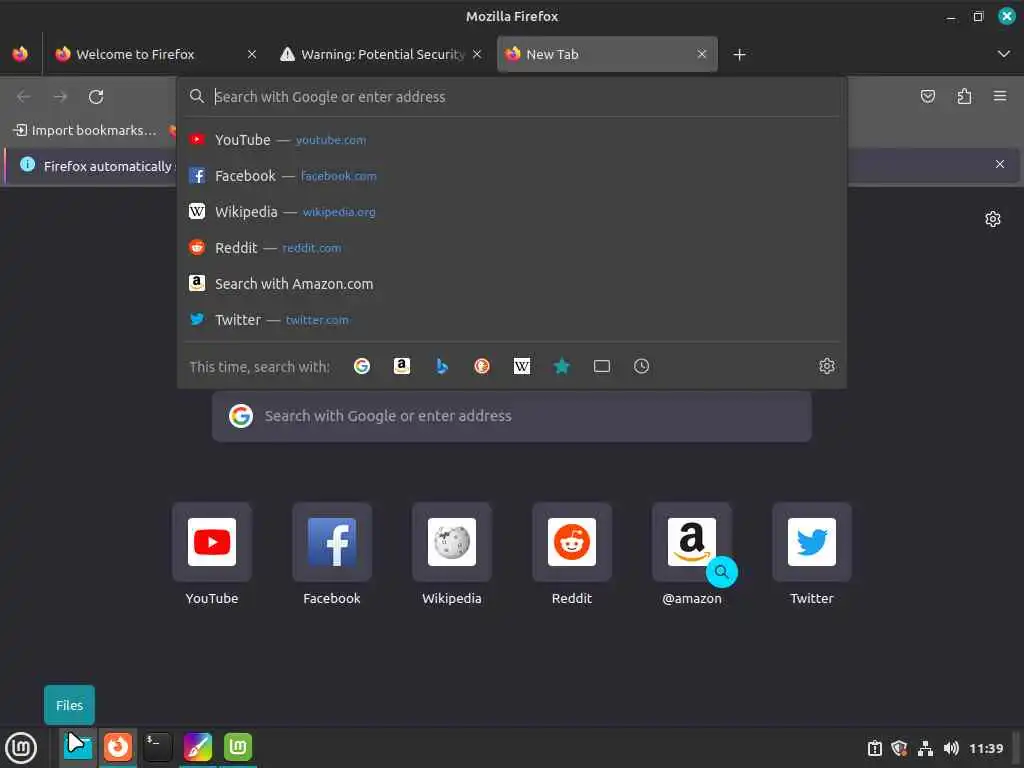Search in History clock icon

click(641, 366)
